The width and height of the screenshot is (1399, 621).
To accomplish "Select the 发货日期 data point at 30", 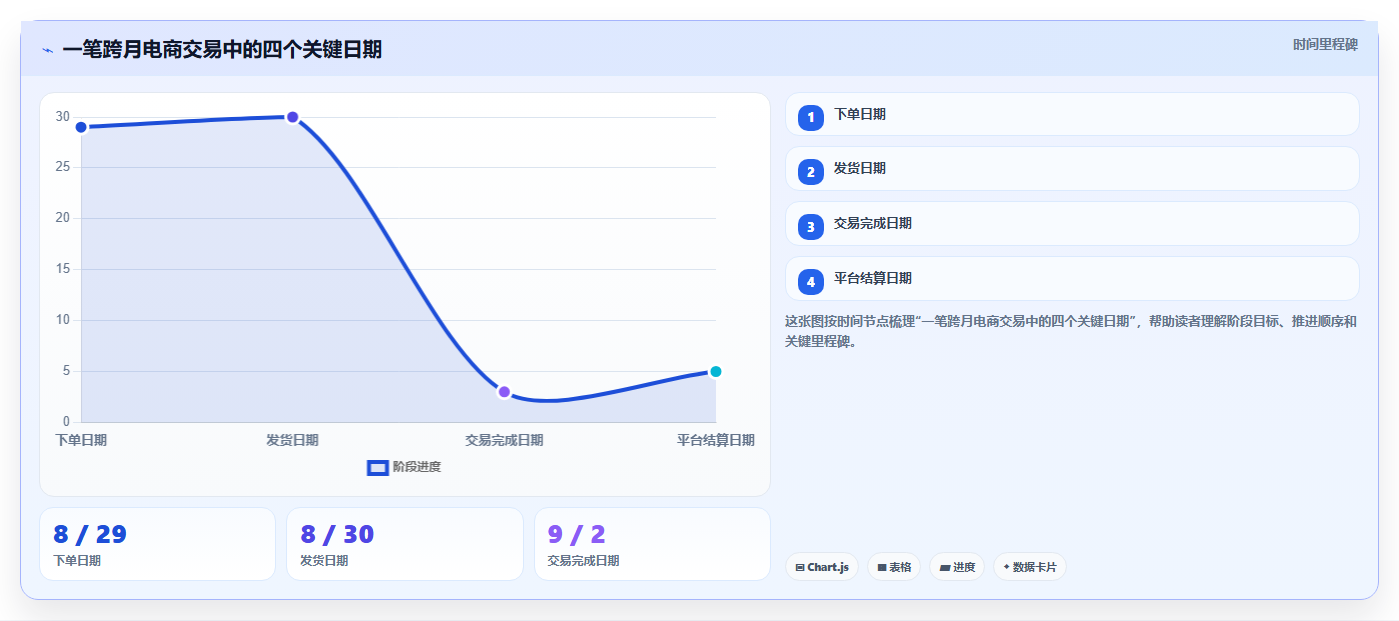I will tap(292, 117).
